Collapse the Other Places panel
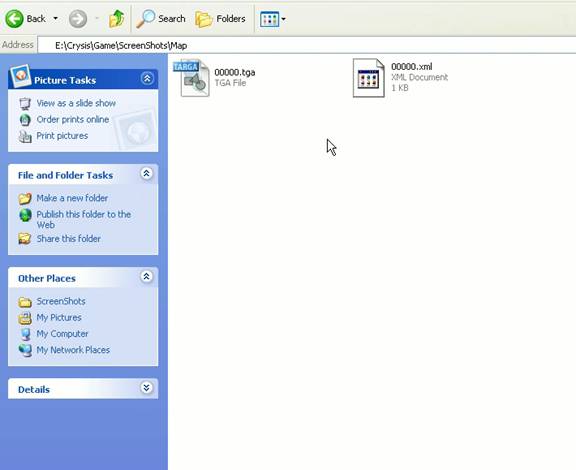 [x=147, y=276]
